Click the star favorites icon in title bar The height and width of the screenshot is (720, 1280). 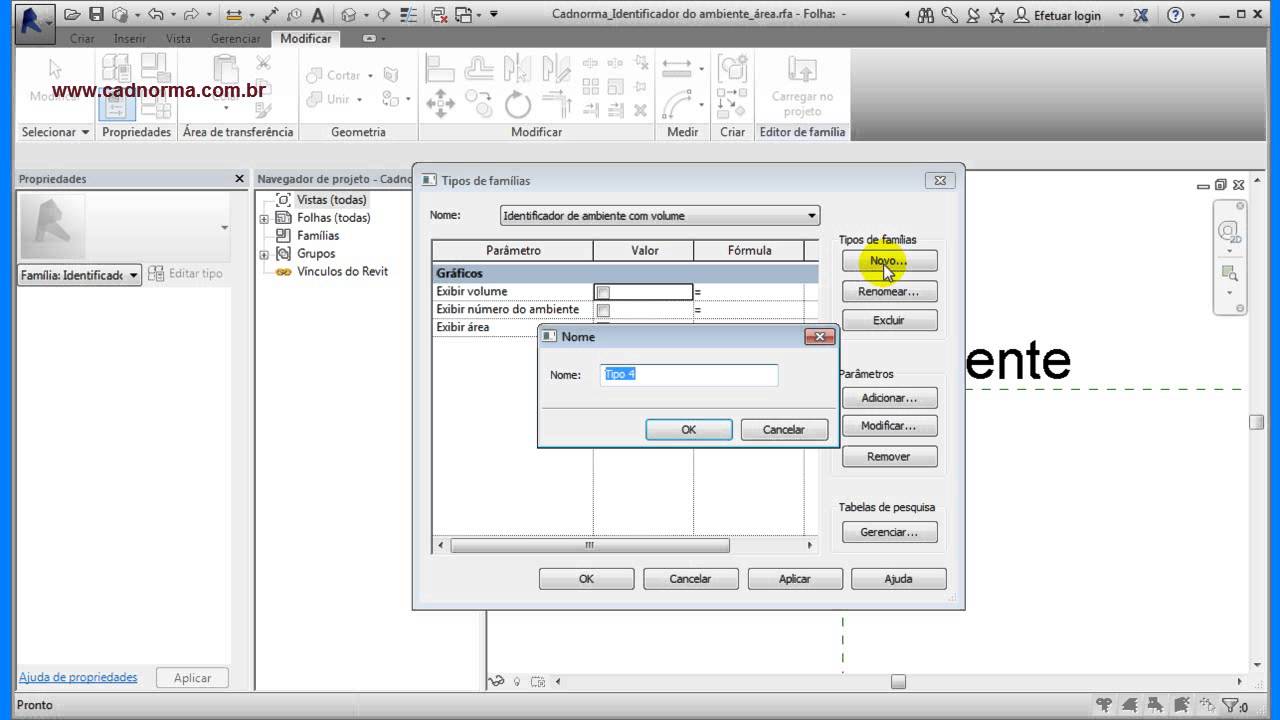997,15
